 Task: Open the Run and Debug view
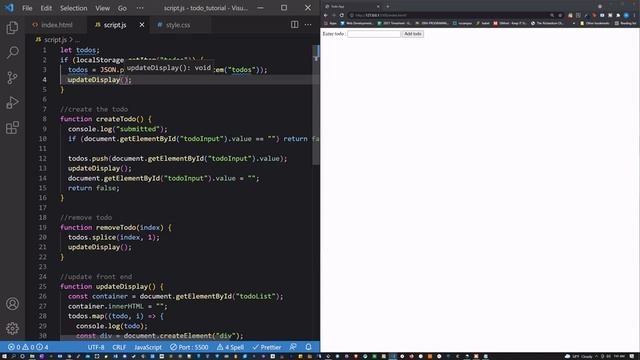tap(12, 102)
